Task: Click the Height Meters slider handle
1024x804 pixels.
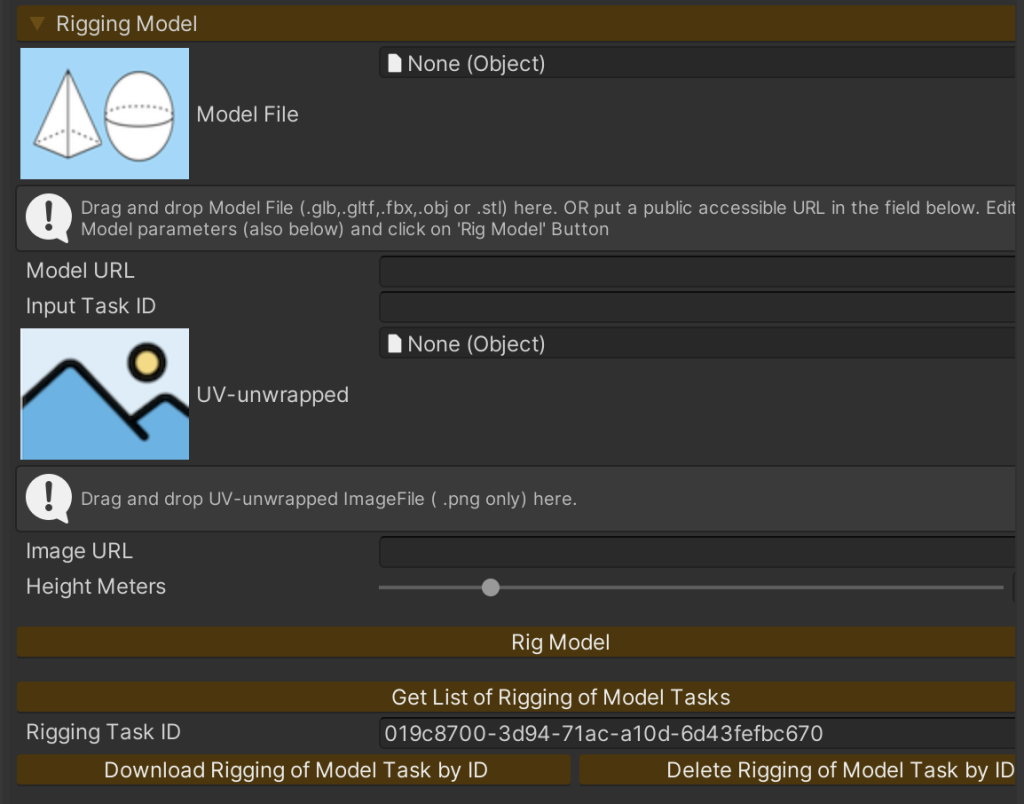Action: point(490,587)
